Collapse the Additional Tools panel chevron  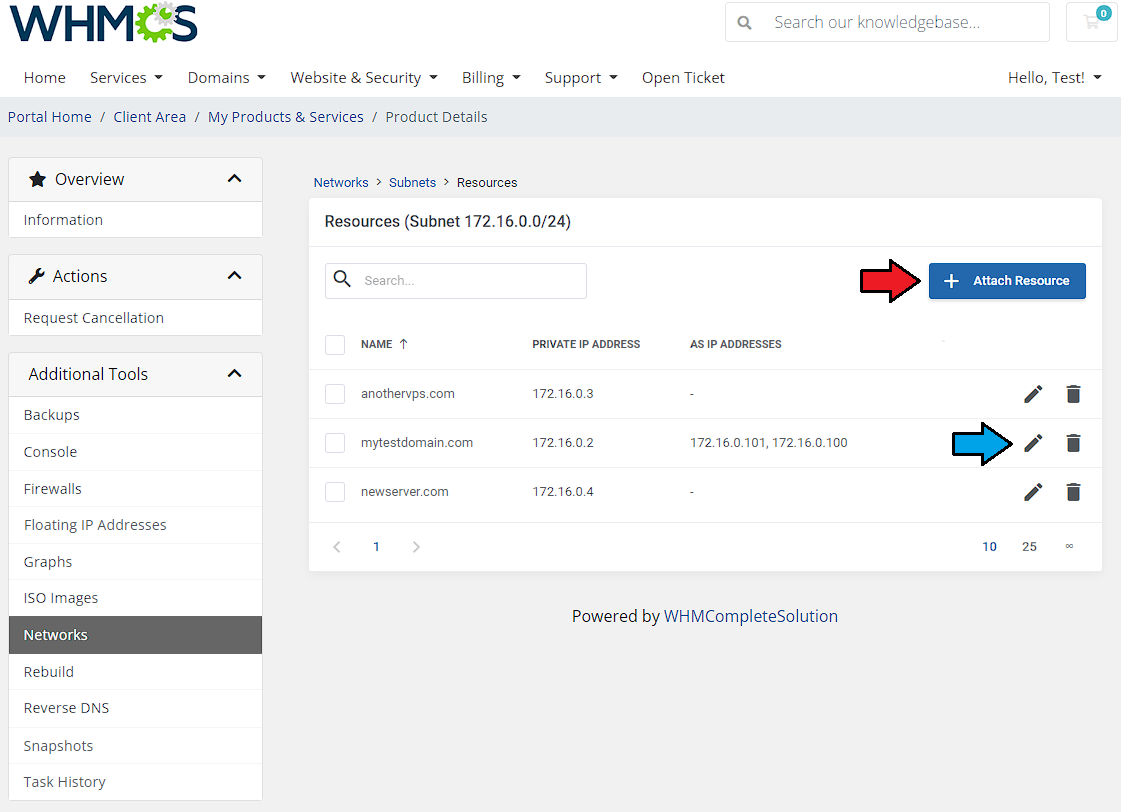(x=234, y=374)
